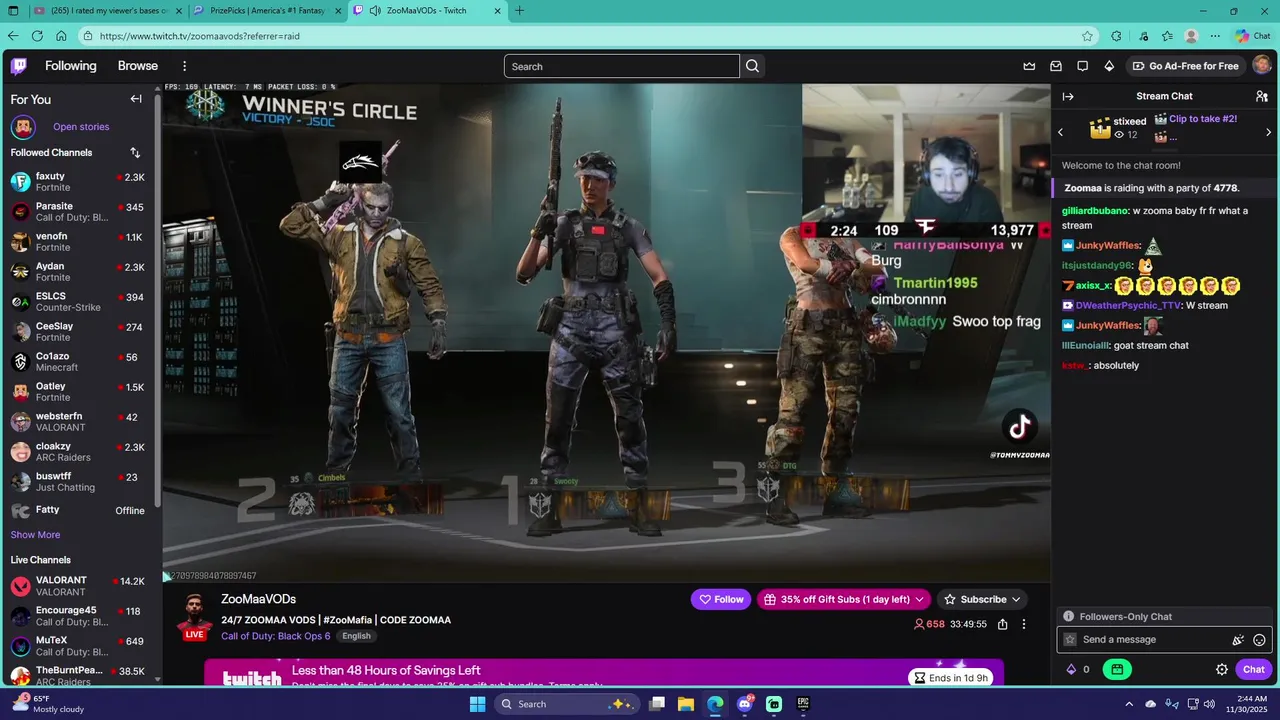Image resolution: width=1280 pixels, height=720 pixels.
Task: Open Call of Duty: Black Ops 6 category link
Action: click(276, 636)
